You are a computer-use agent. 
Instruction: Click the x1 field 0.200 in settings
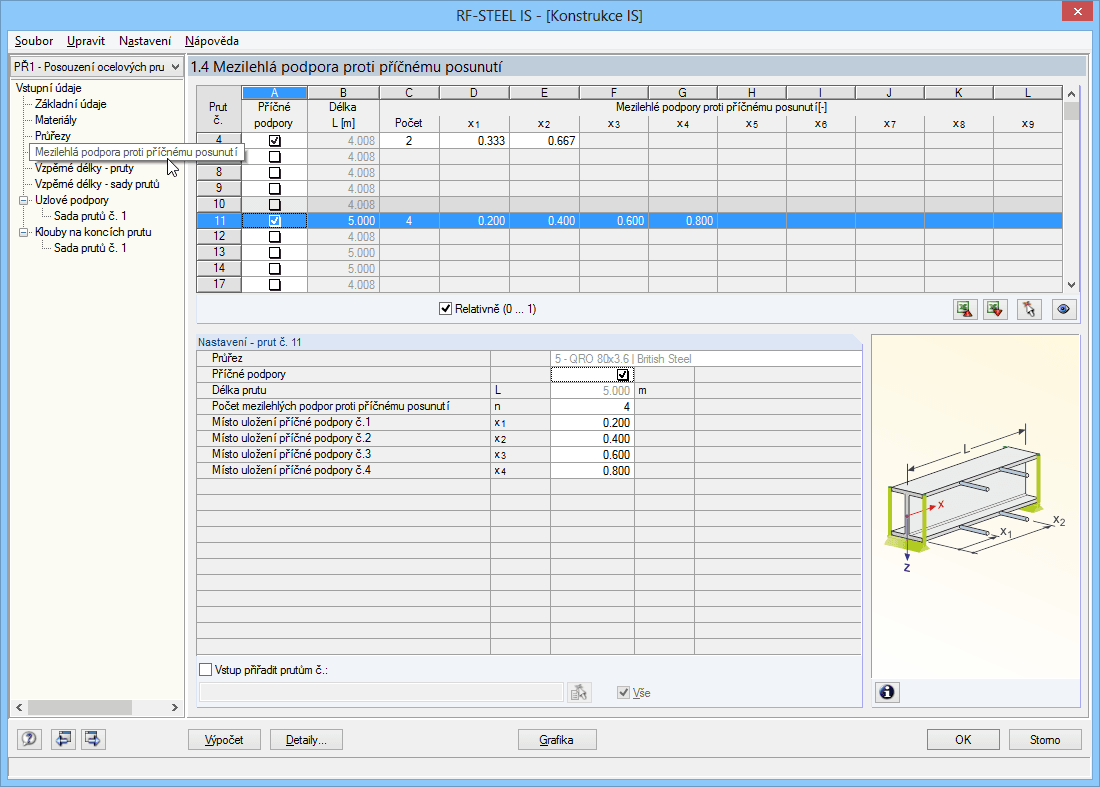(592, 423)
